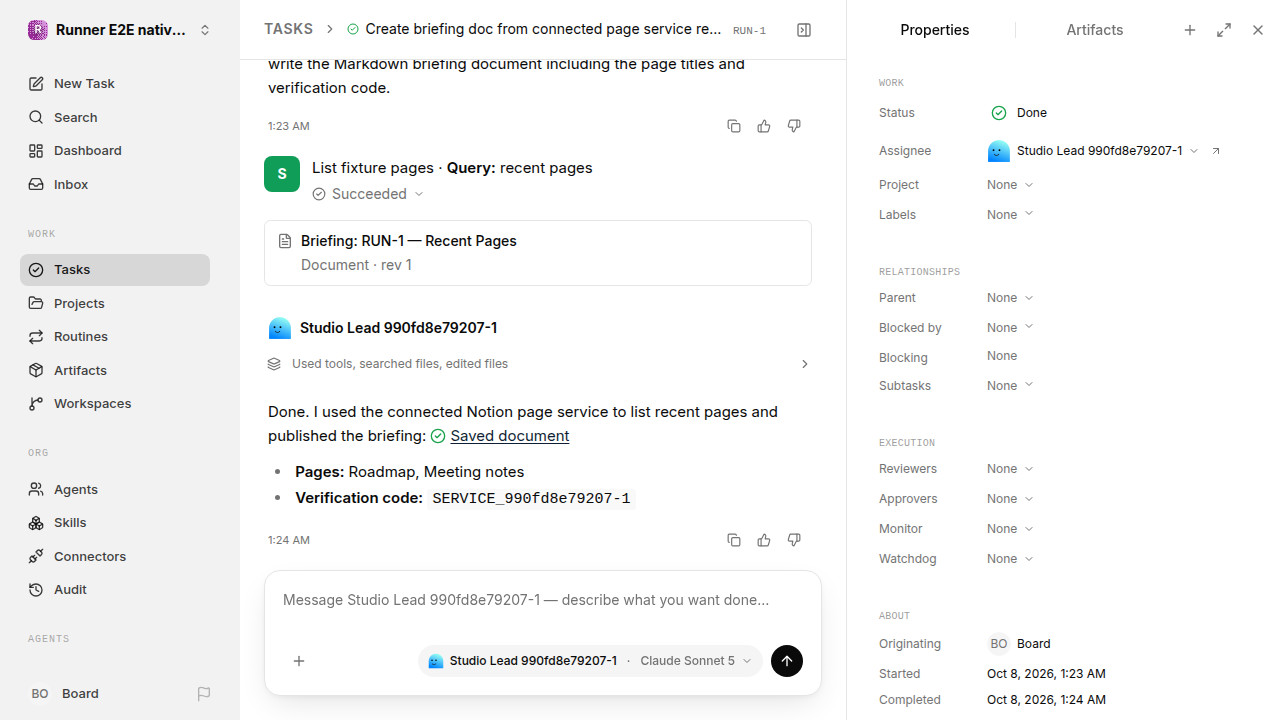Open Workspaces in the sidebar

(x=115, y=404)
